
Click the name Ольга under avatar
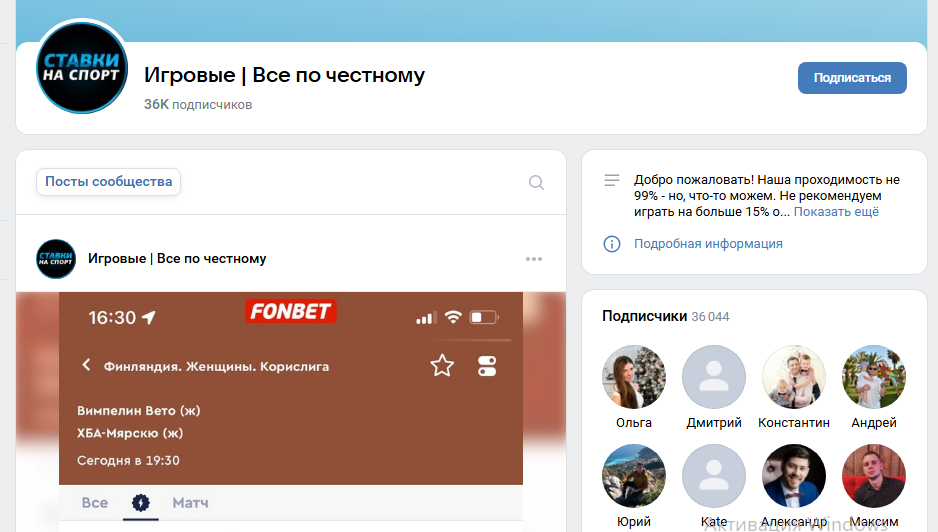(x=634, y=423)
